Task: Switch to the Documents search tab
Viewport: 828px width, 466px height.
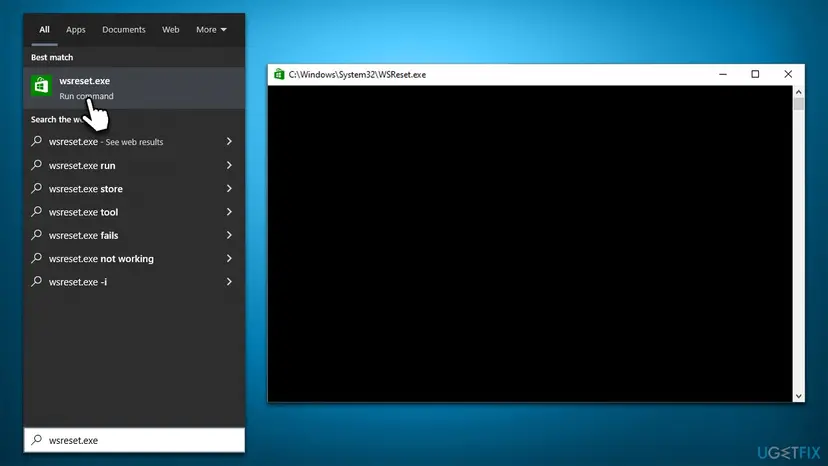Action: (x=124, y=30)
